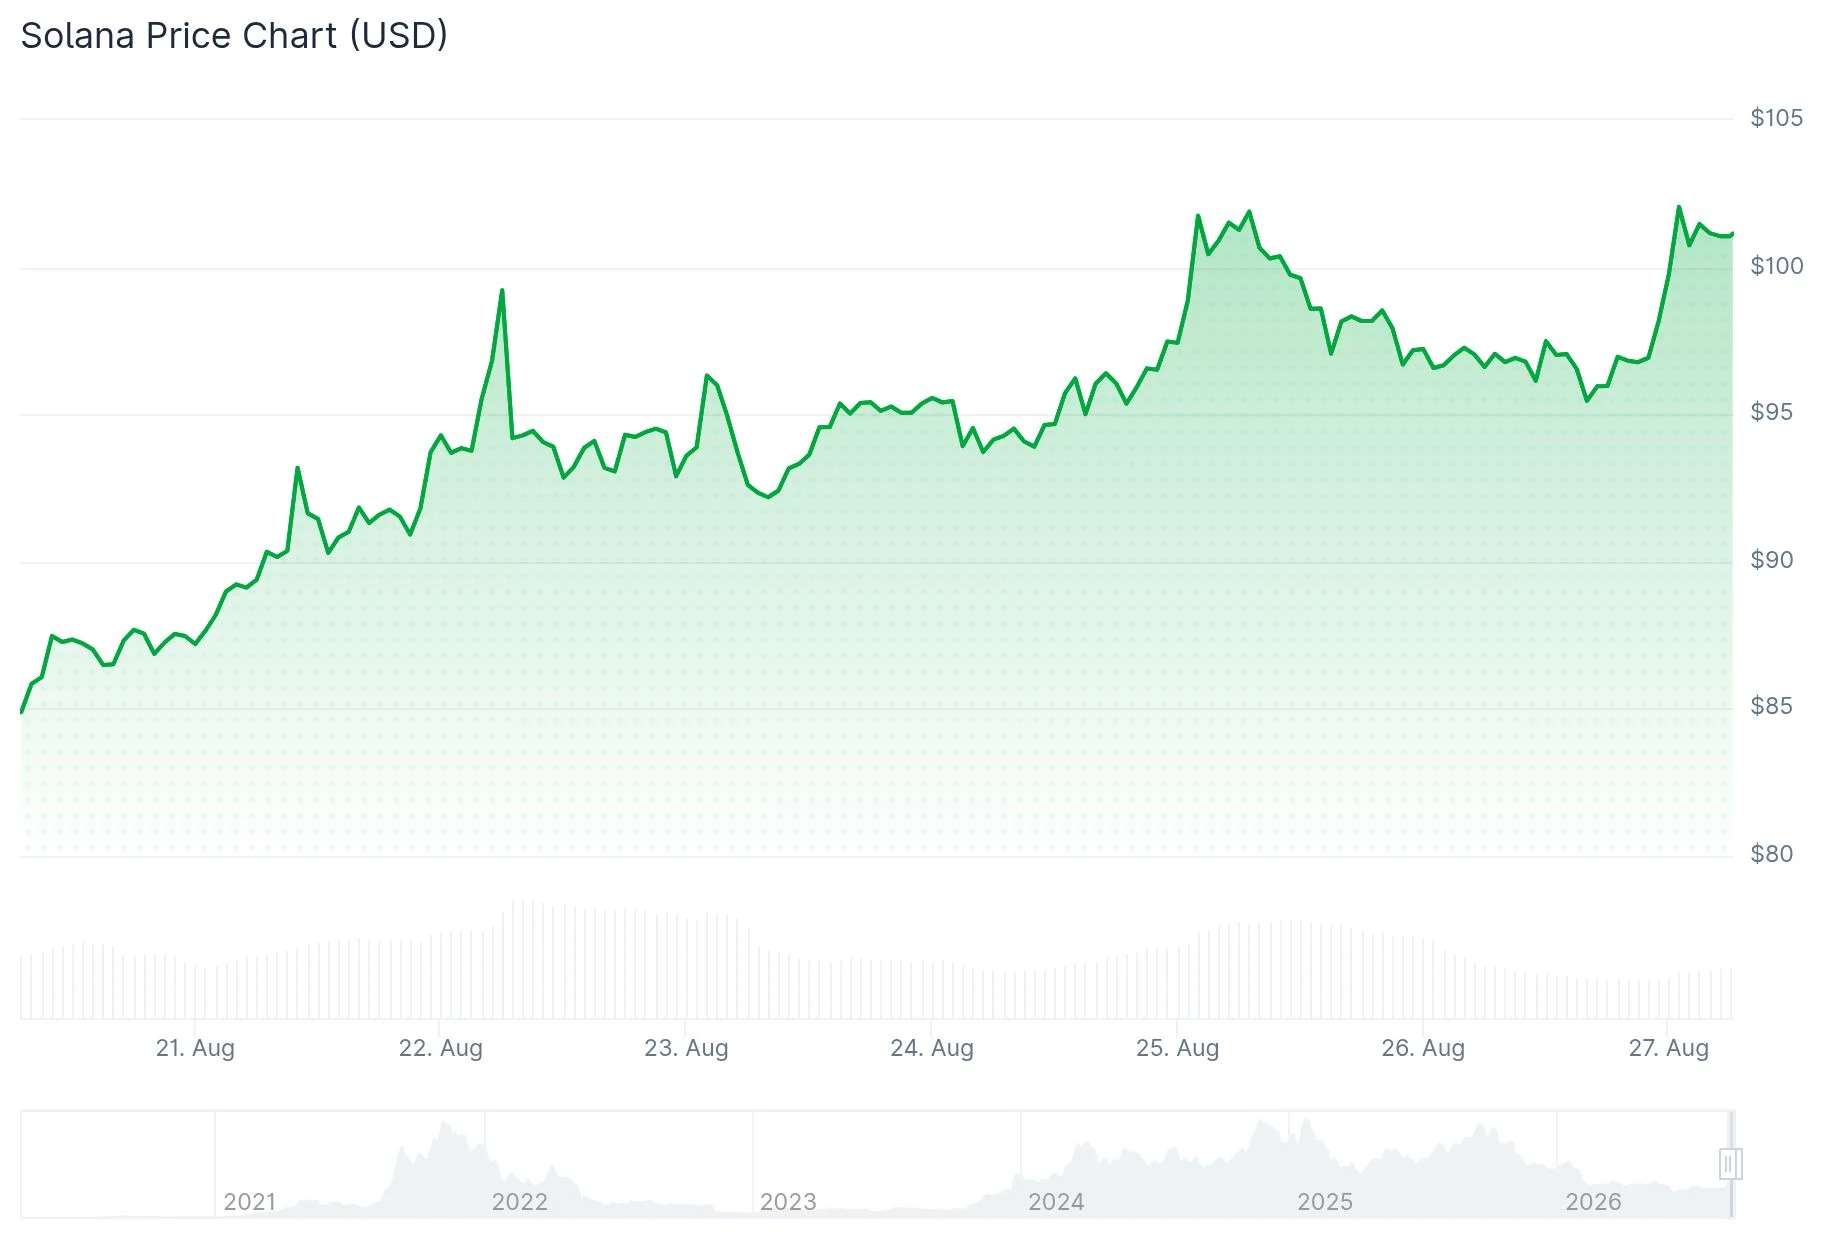The image size is (1824, 1248).
Task: Grab the navigator range handle at the right end
Action: click(1731, 1164)
